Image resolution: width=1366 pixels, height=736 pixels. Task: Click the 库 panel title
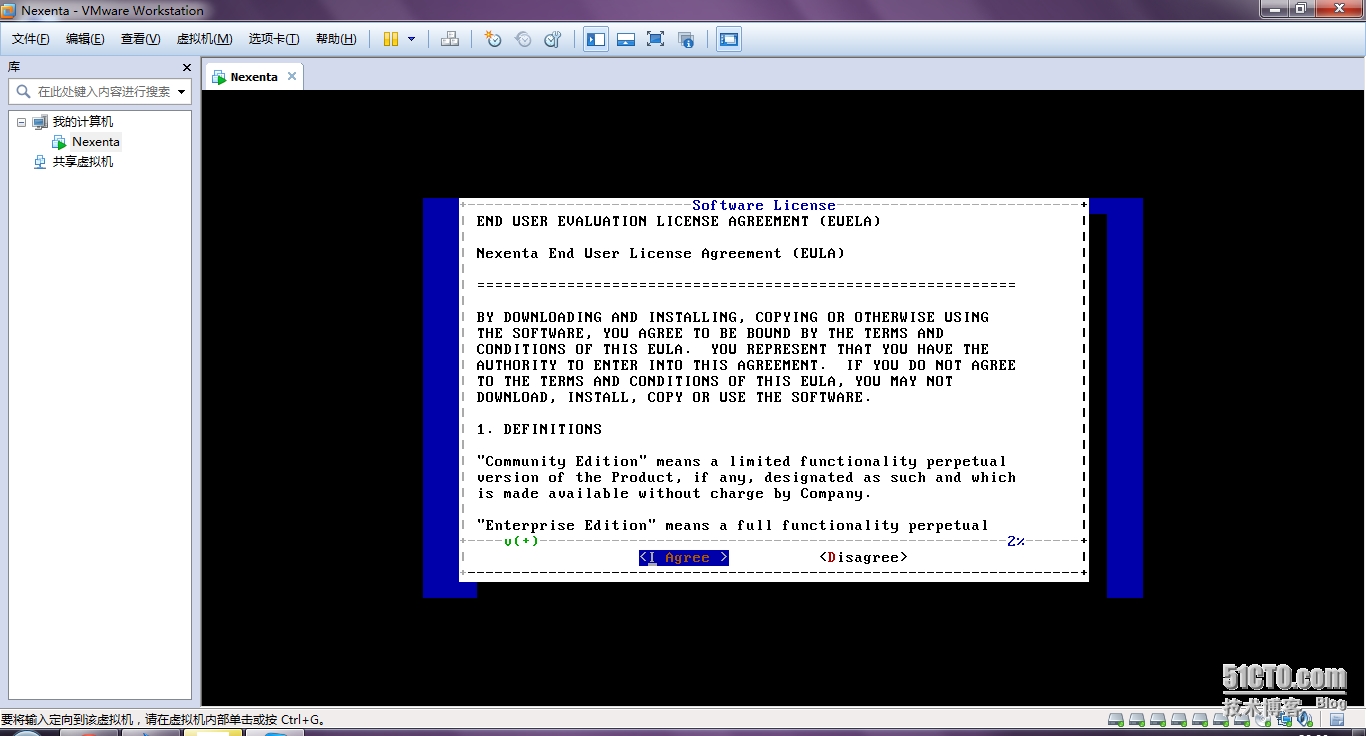14,67
